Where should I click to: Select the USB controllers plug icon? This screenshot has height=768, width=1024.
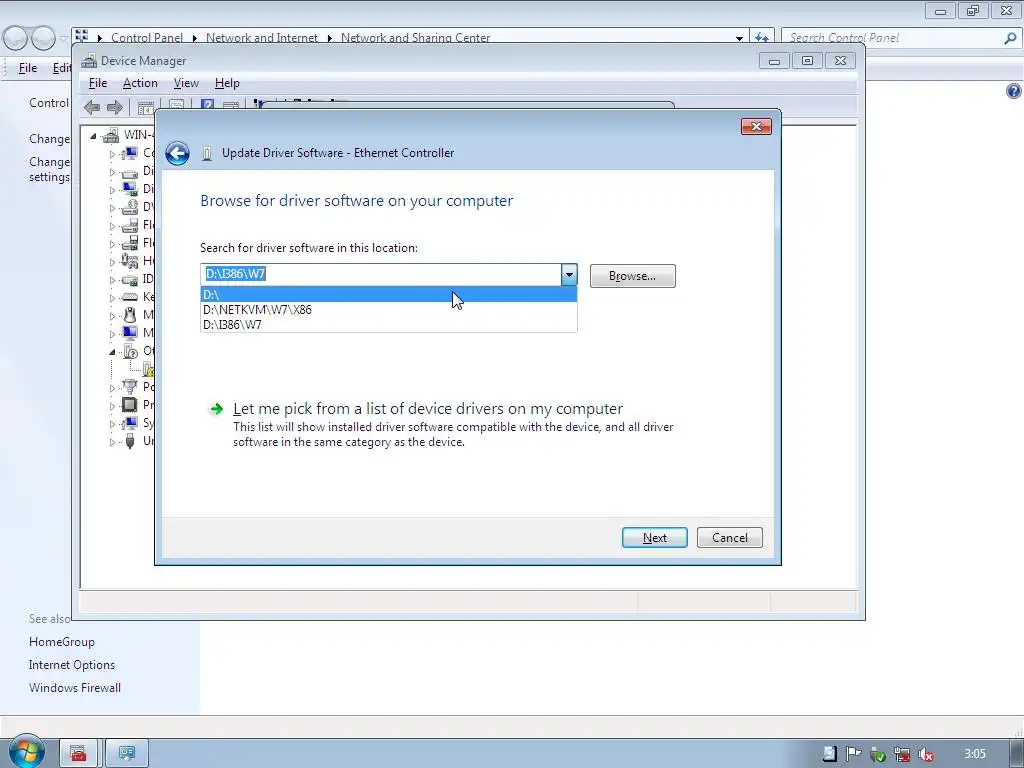130,441
